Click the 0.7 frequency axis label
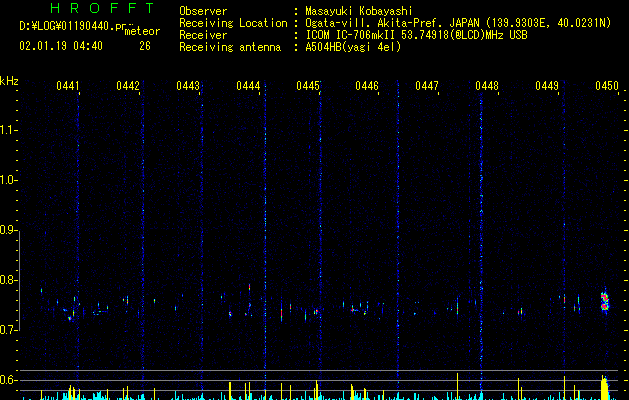This screenshot has width=629, height=400. pyautogui.click(x=9, y=330)
